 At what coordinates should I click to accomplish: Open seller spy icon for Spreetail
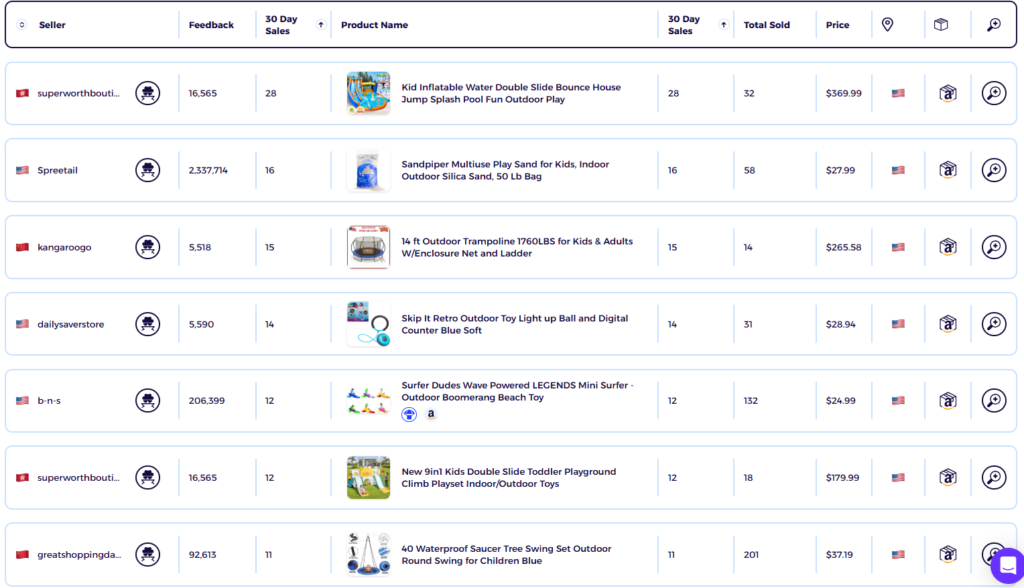pyautogui.click(x=148, y=170)
